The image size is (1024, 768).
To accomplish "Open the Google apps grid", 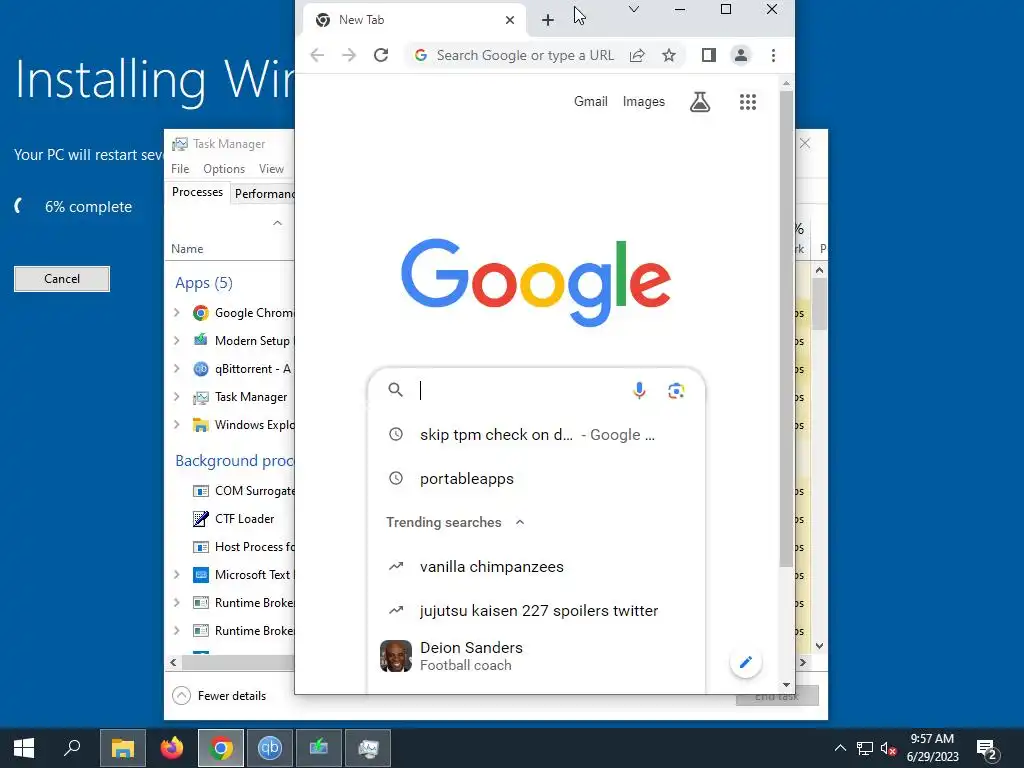I will pos(748,102).
